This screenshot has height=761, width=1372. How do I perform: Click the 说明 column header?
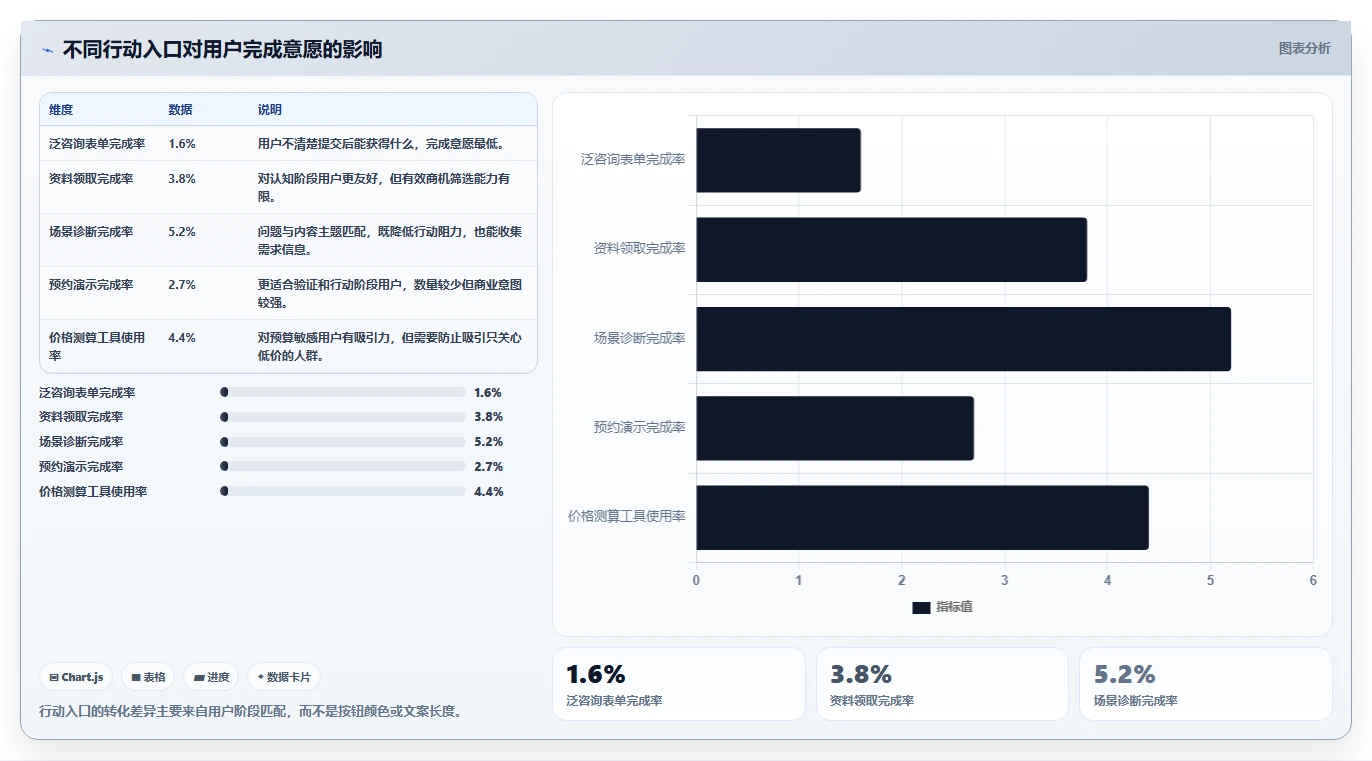pyautogui.click(x=270, y=110)
